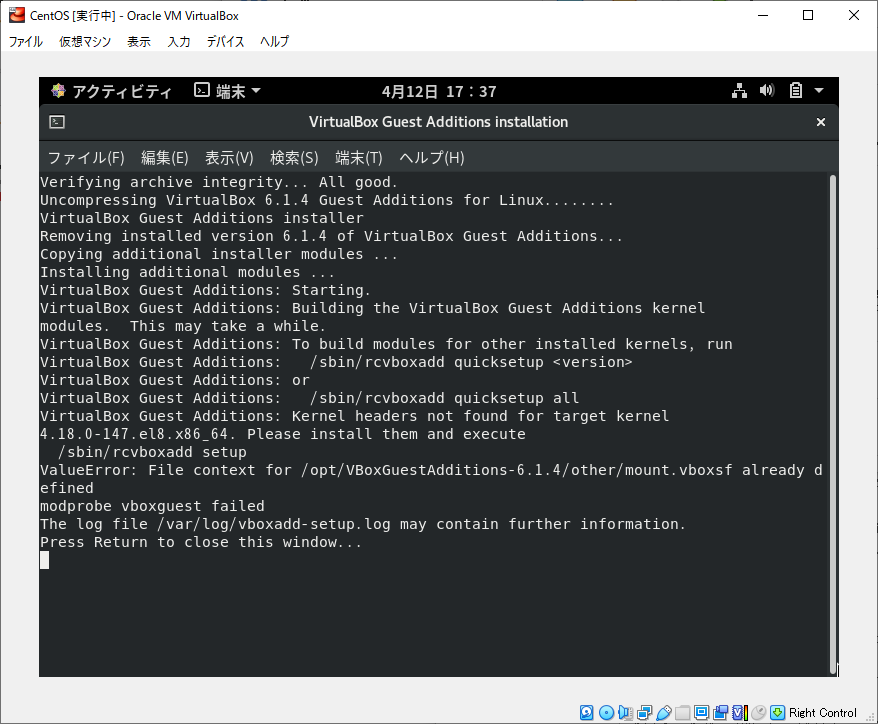
Task: Click the USB devices status icon
Action: coord(664,712)
